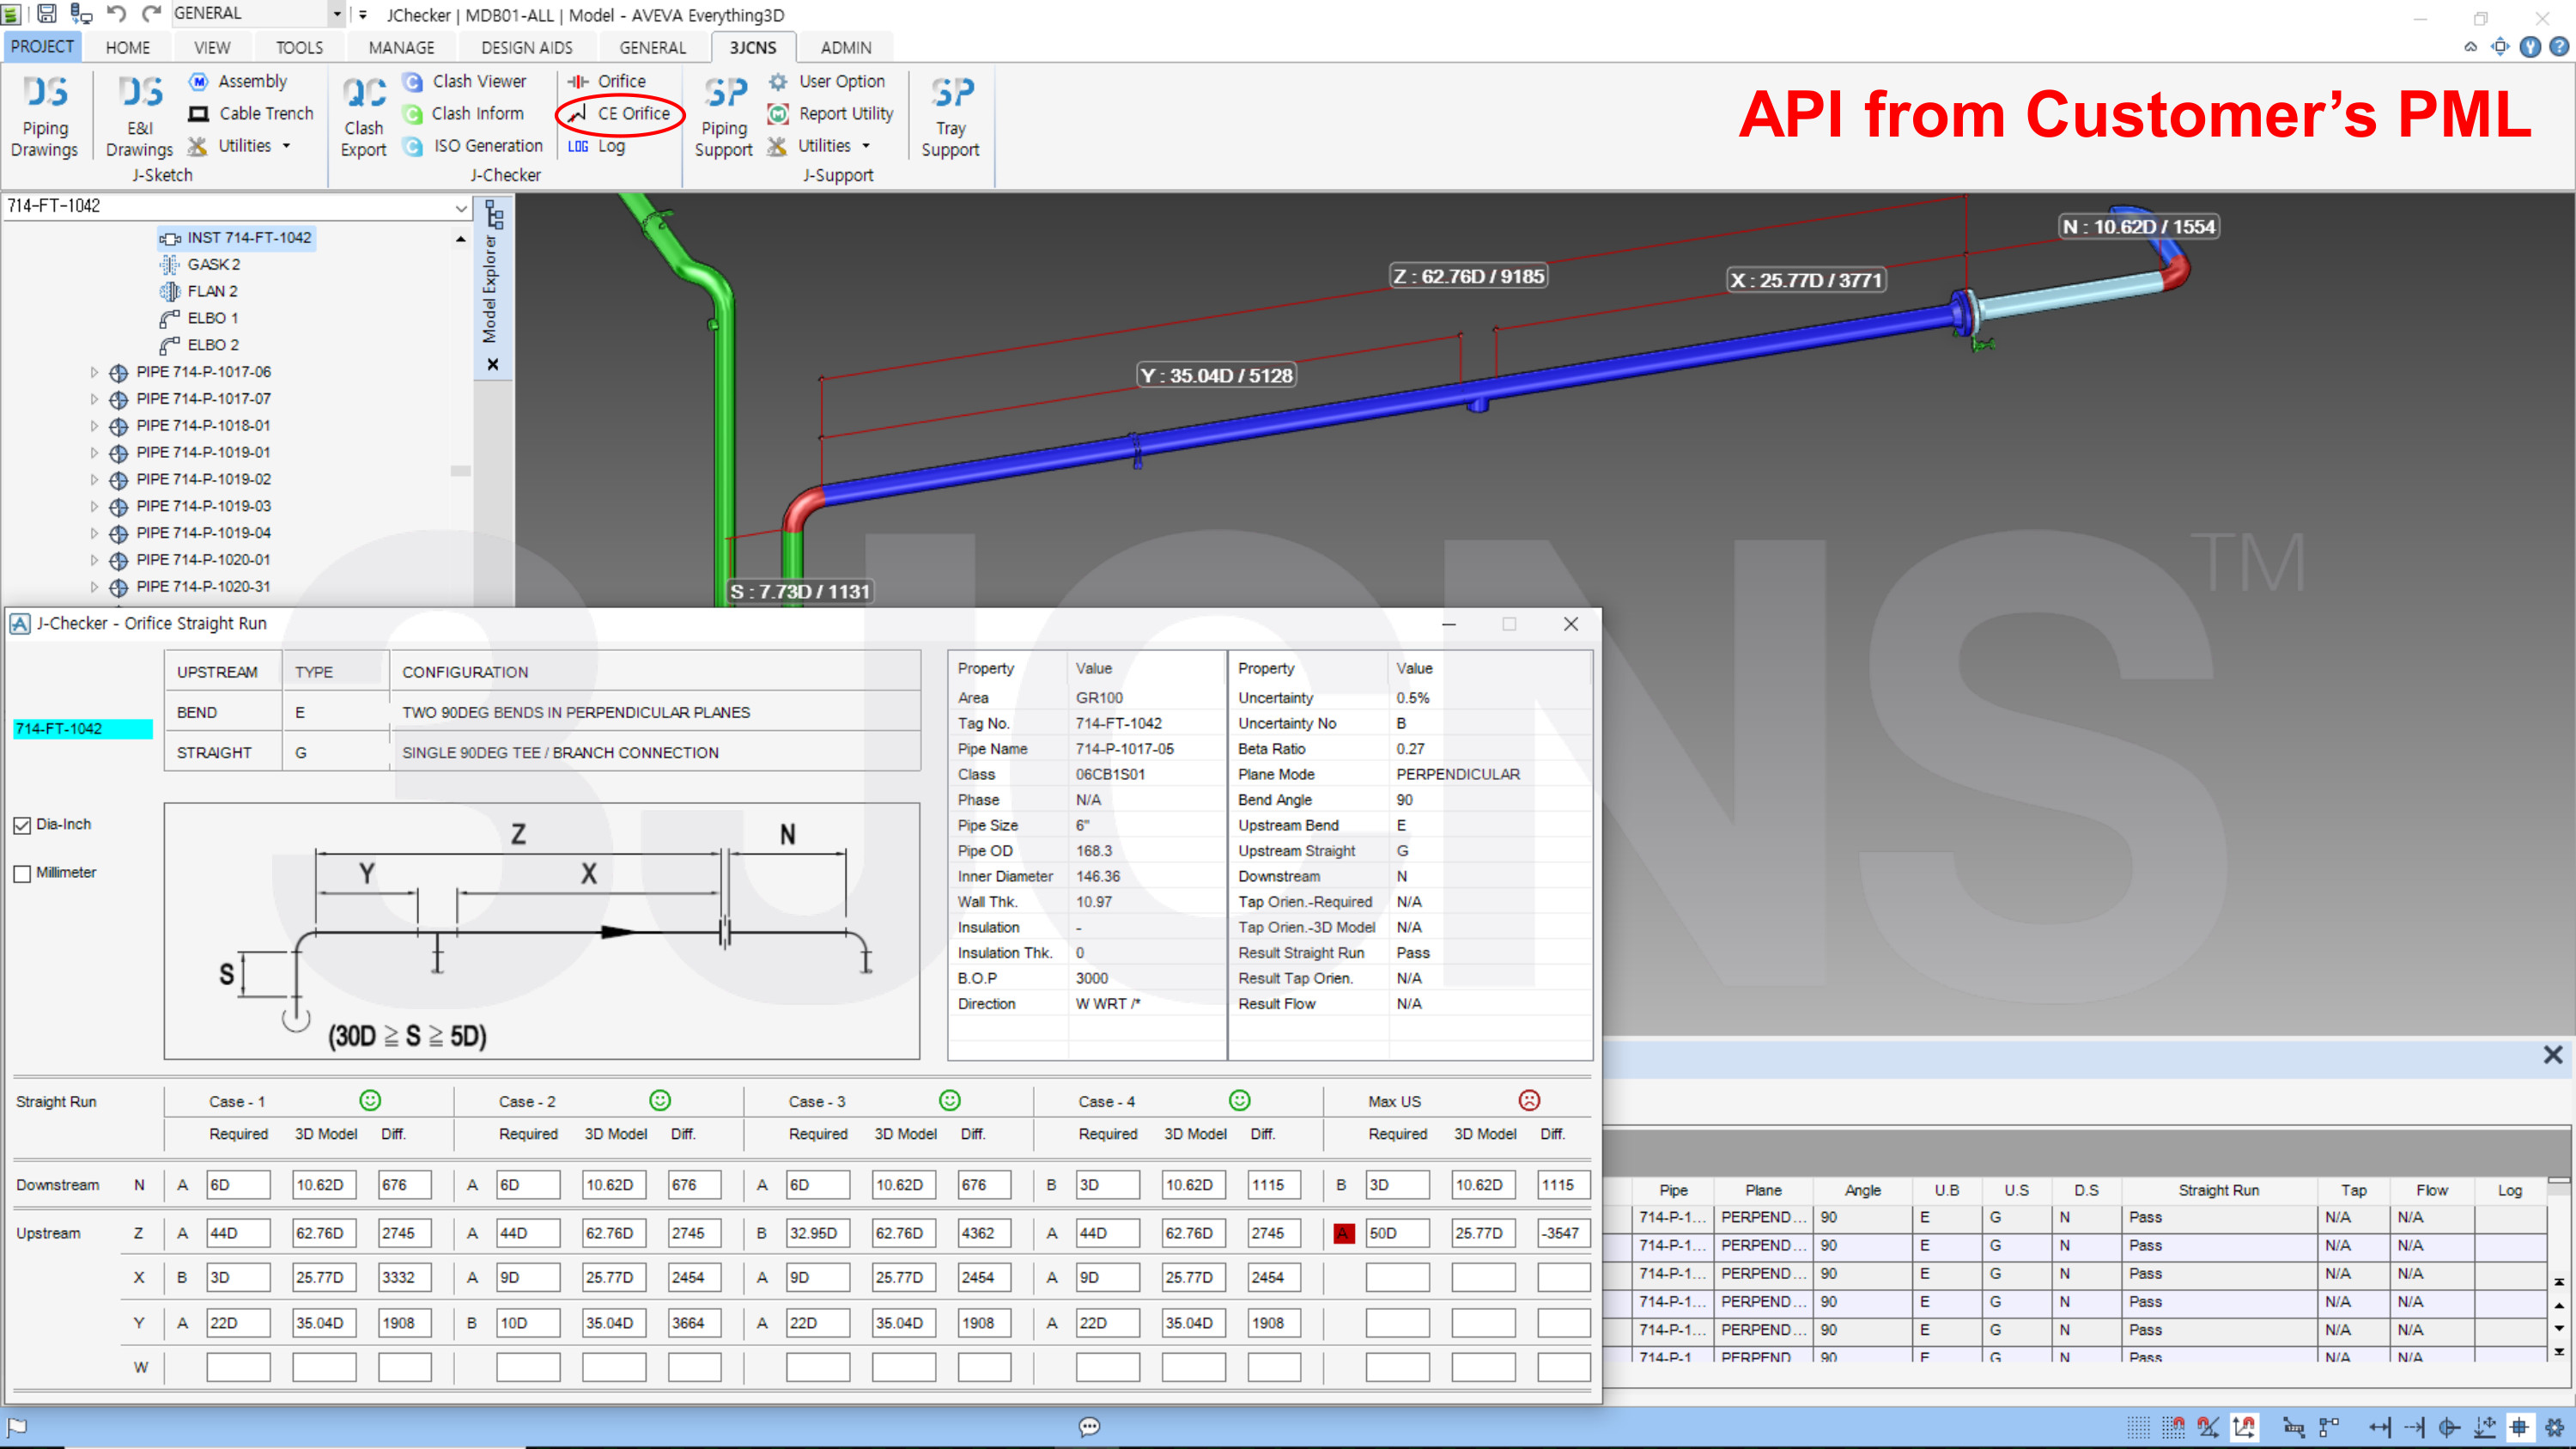Switch to the DESIGN AIDS tab
The image size is (2576, 1449).
(527, 47)
